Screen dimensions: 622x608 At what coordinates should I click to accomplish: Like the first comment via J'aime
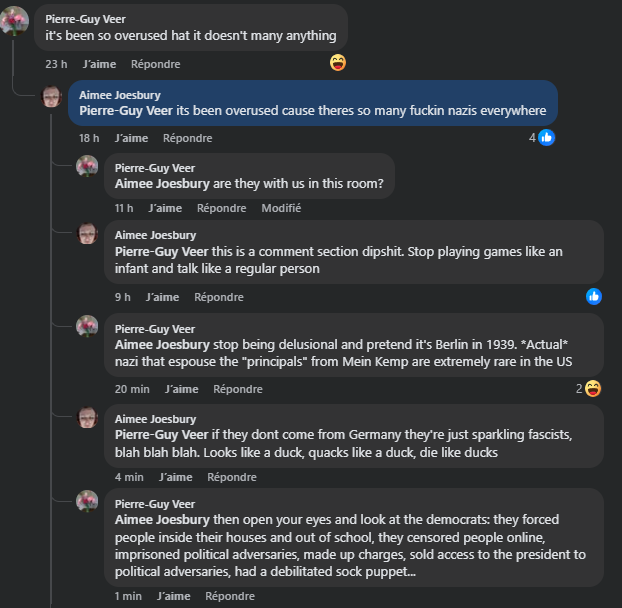[x=99, y=64]
